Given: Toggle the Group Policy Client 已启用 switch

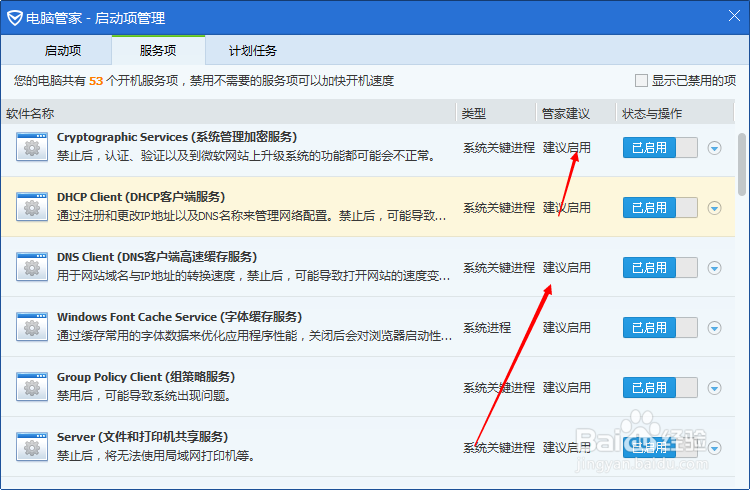Looking at the screenshot, I should [660, 388].
